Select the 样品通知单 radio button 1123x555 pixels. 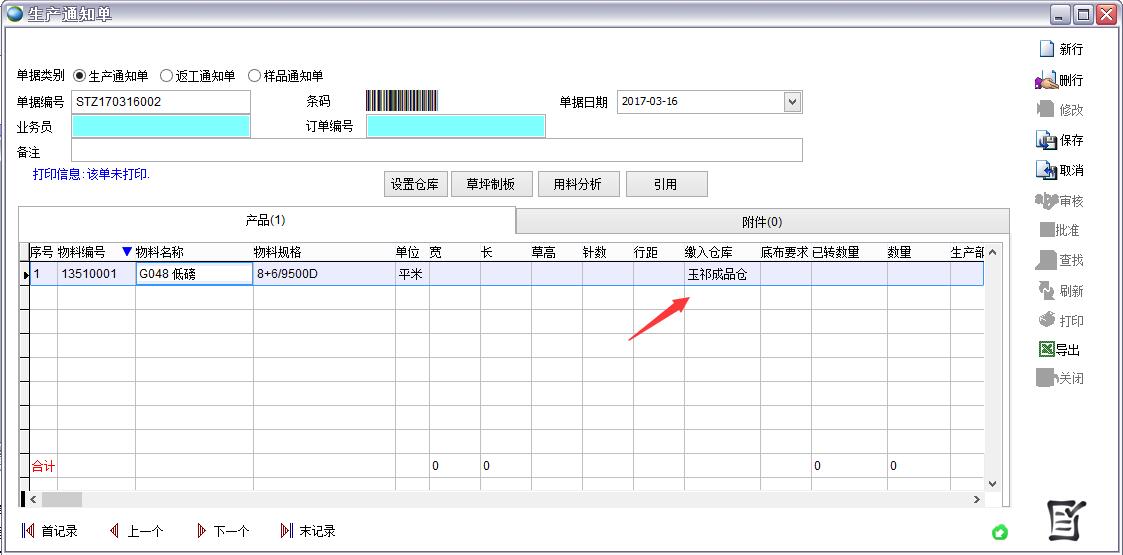[255, 76]
